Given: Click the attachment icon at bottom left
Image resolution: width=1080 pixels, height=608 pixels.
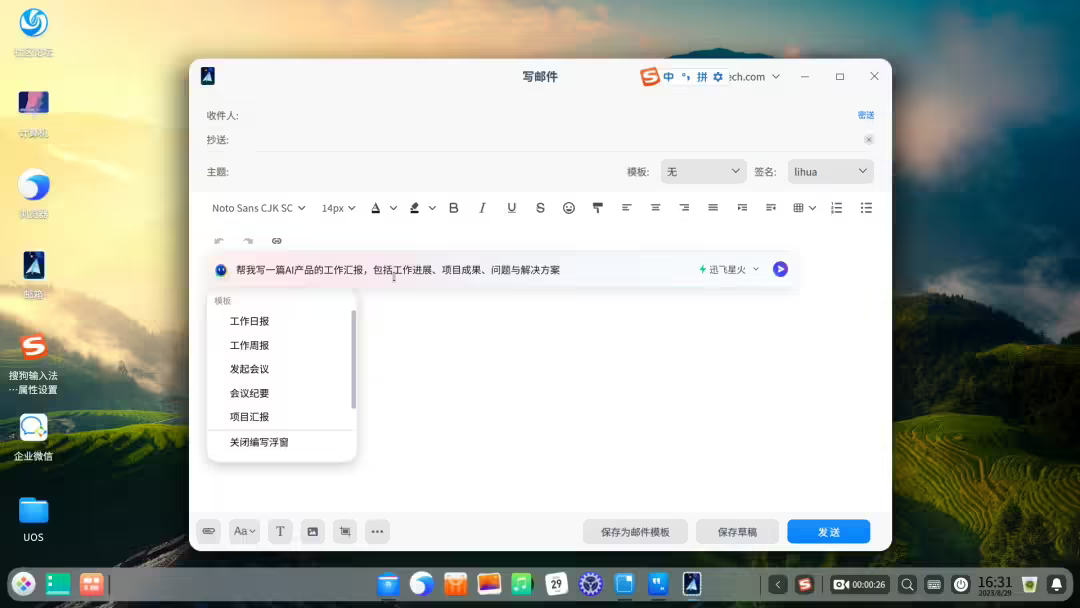Looking at the screenshot, I should [x=208, y=531].
